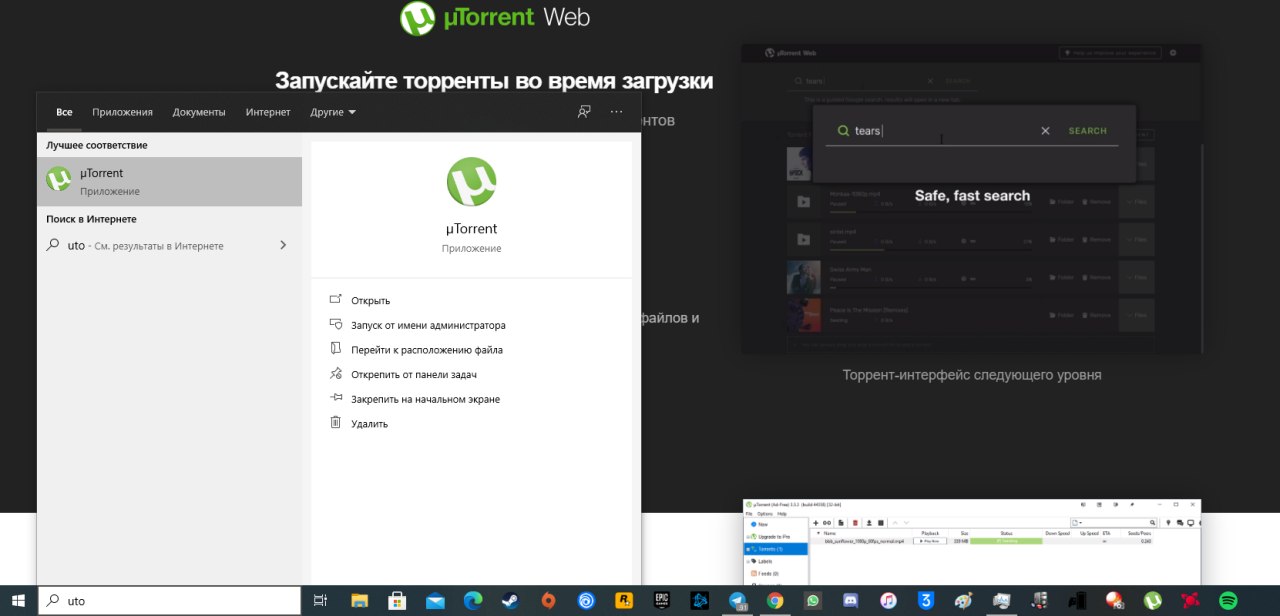Choose Открыть for µTorrent
Image resolution: width=1280 pixels, height=616 pixels.
[370, 301]
